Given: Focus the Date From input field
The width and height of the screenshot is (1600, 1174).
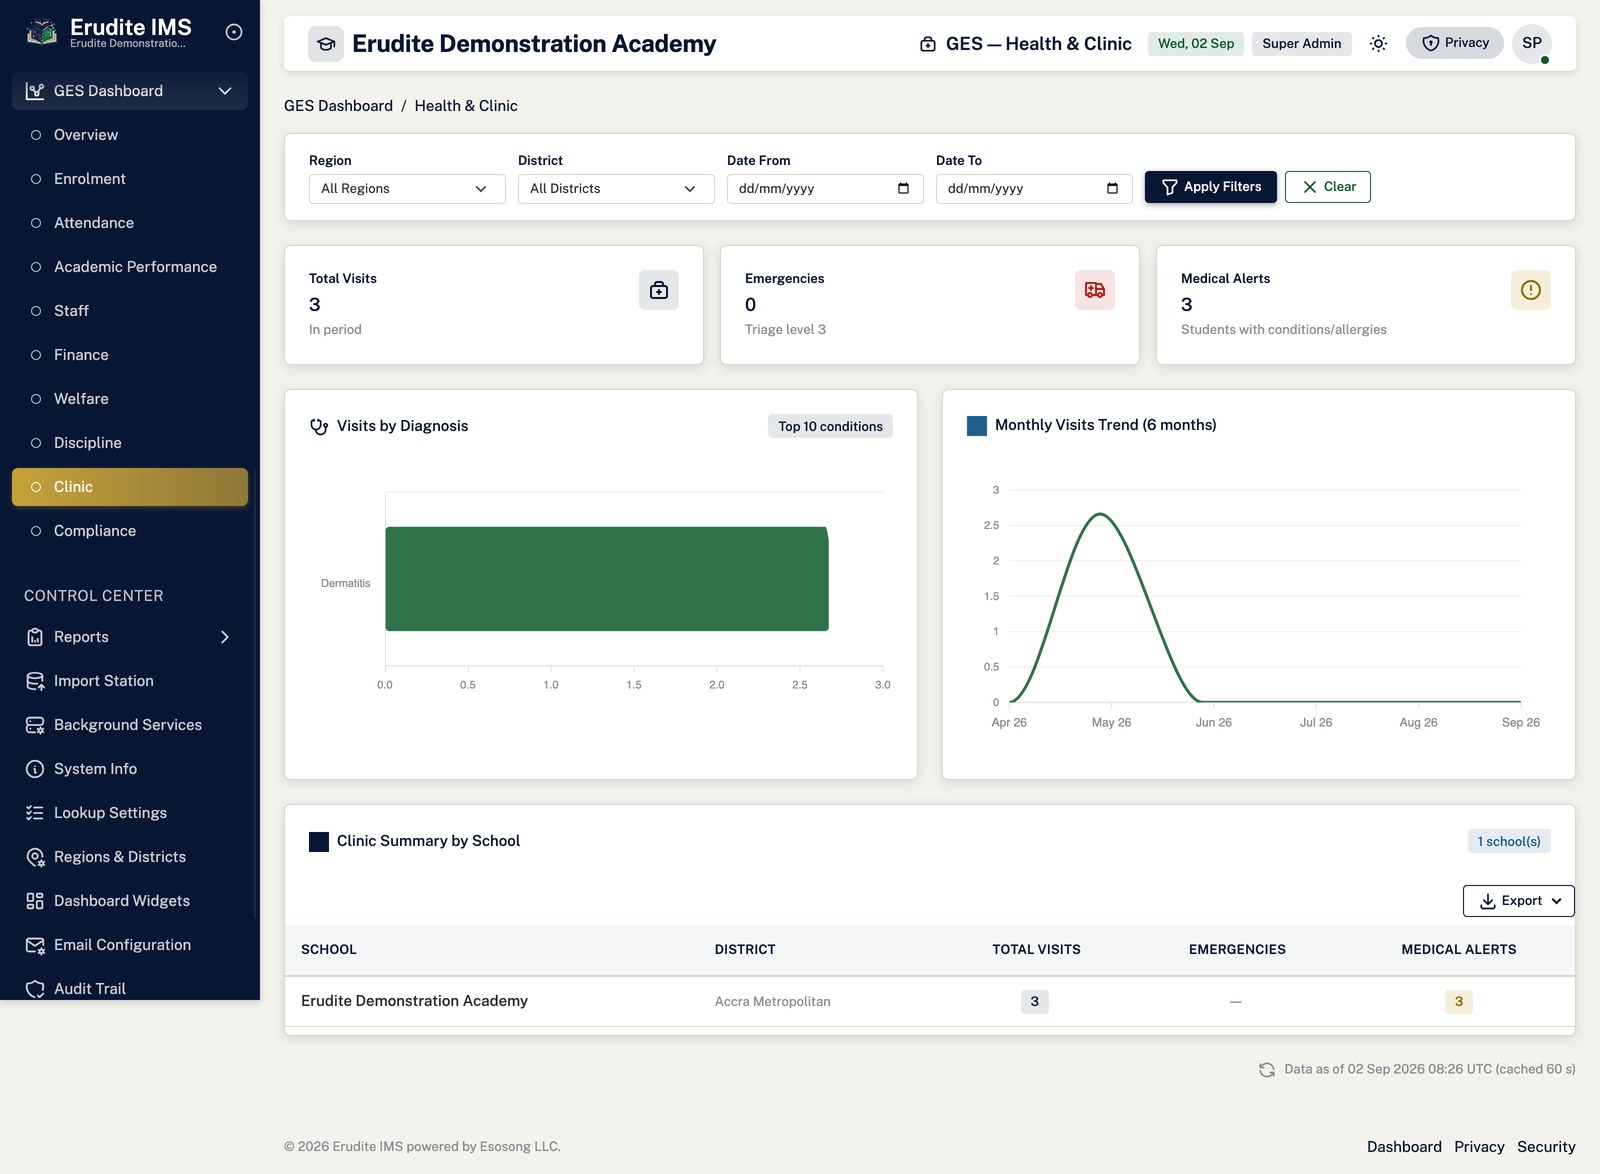Looking at the screenshot, I should click(825, 189).
